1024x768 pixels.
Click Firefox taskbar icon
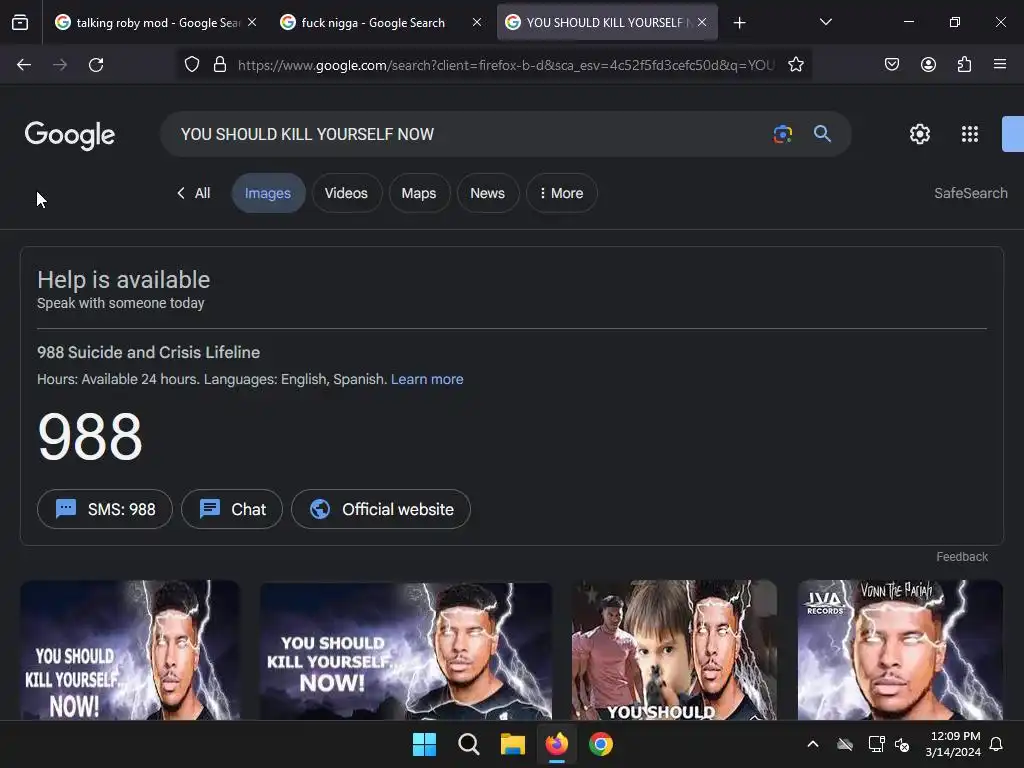point(556,744)
